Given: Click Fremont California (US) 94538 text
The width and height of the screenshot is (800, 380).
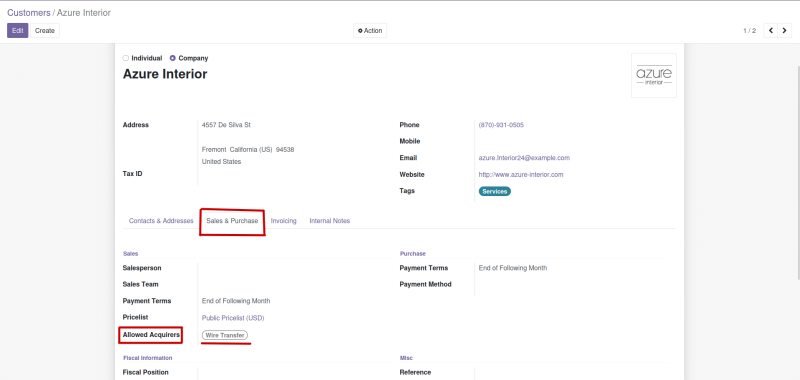Looking at the screenshot, I should (x=248, y=149).
